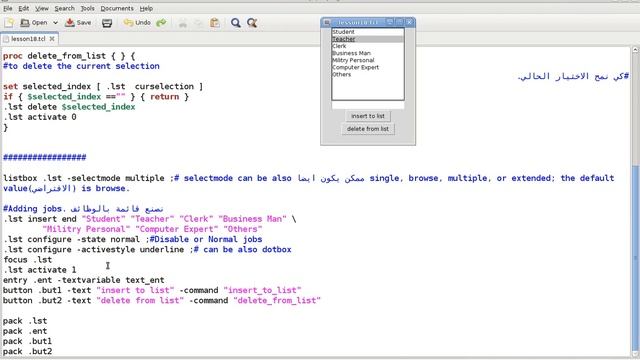This screenshot has width=640, height=360.
Task: Create a new document with toolbar icon
Action: (9, 23)
